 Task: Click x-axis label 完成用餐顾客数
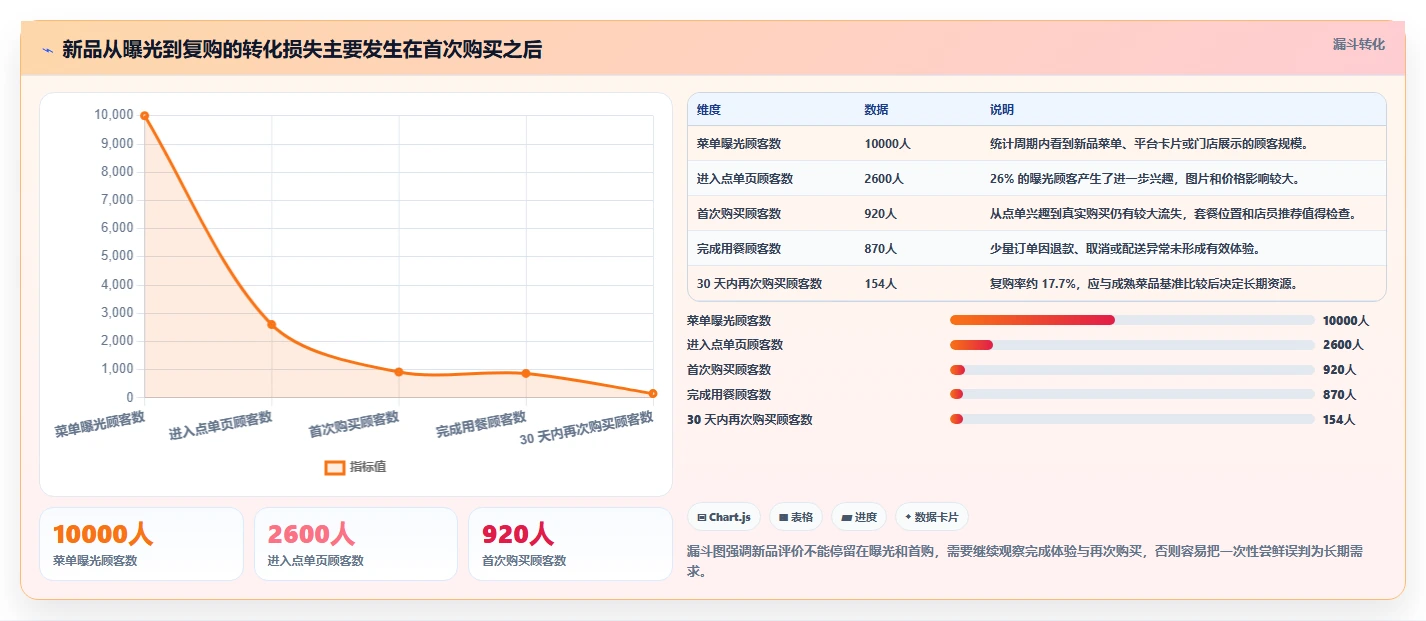point(481,425)
